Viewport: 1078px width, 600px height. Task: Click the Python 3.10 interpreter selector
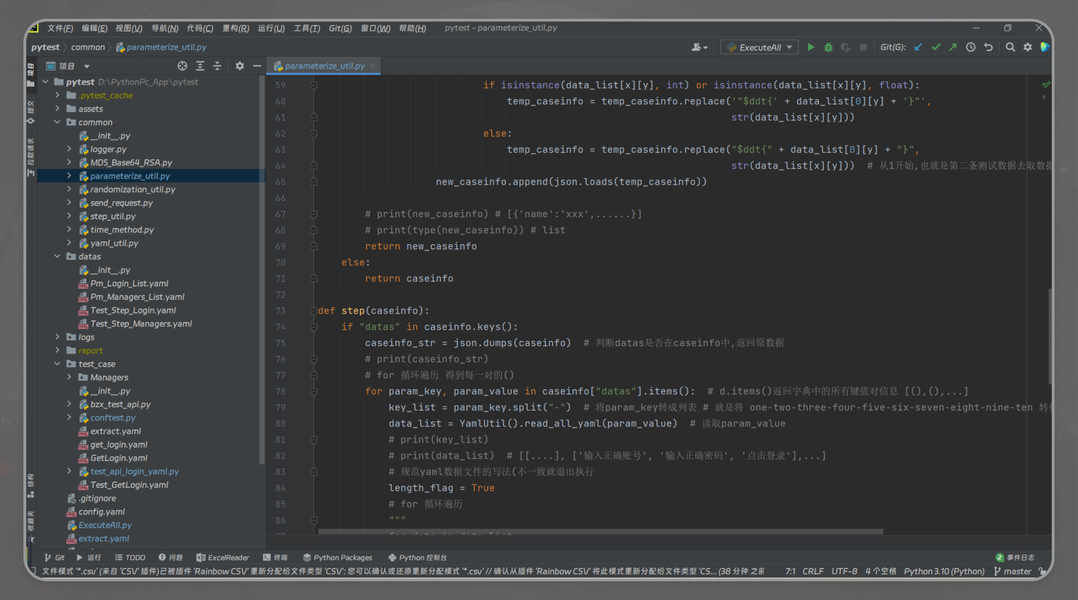point(944,571)
